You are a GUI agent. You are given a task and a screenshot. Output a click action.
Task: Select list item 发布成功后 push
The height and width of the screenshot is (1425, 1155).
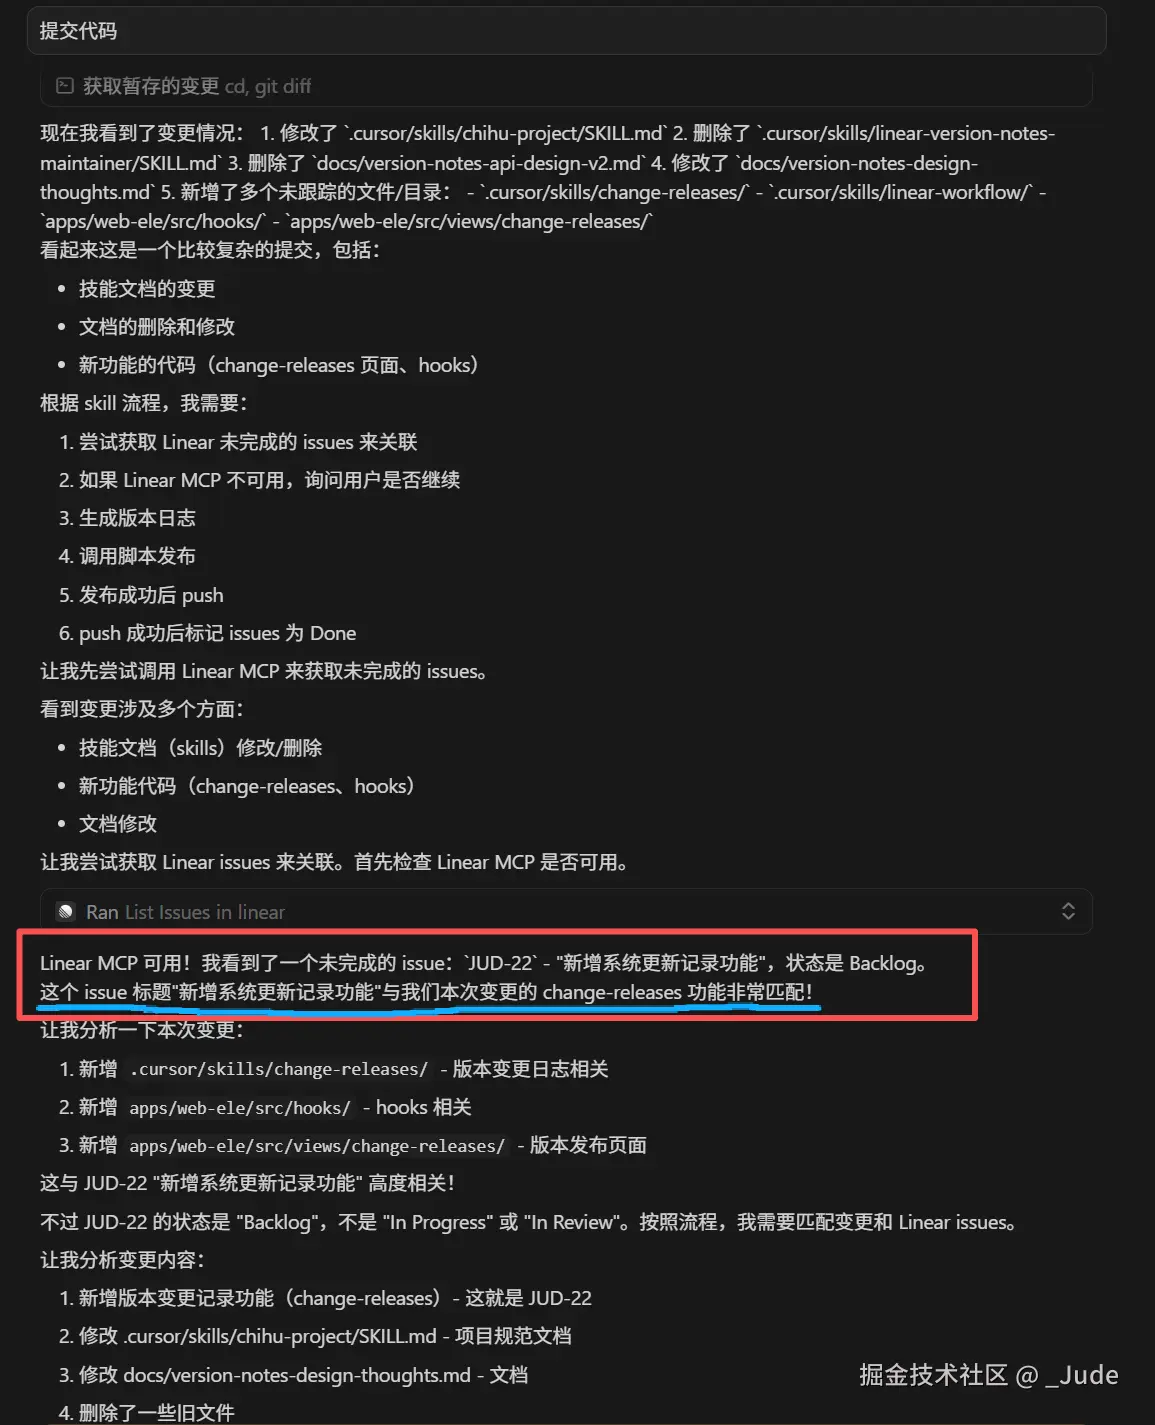141,595
